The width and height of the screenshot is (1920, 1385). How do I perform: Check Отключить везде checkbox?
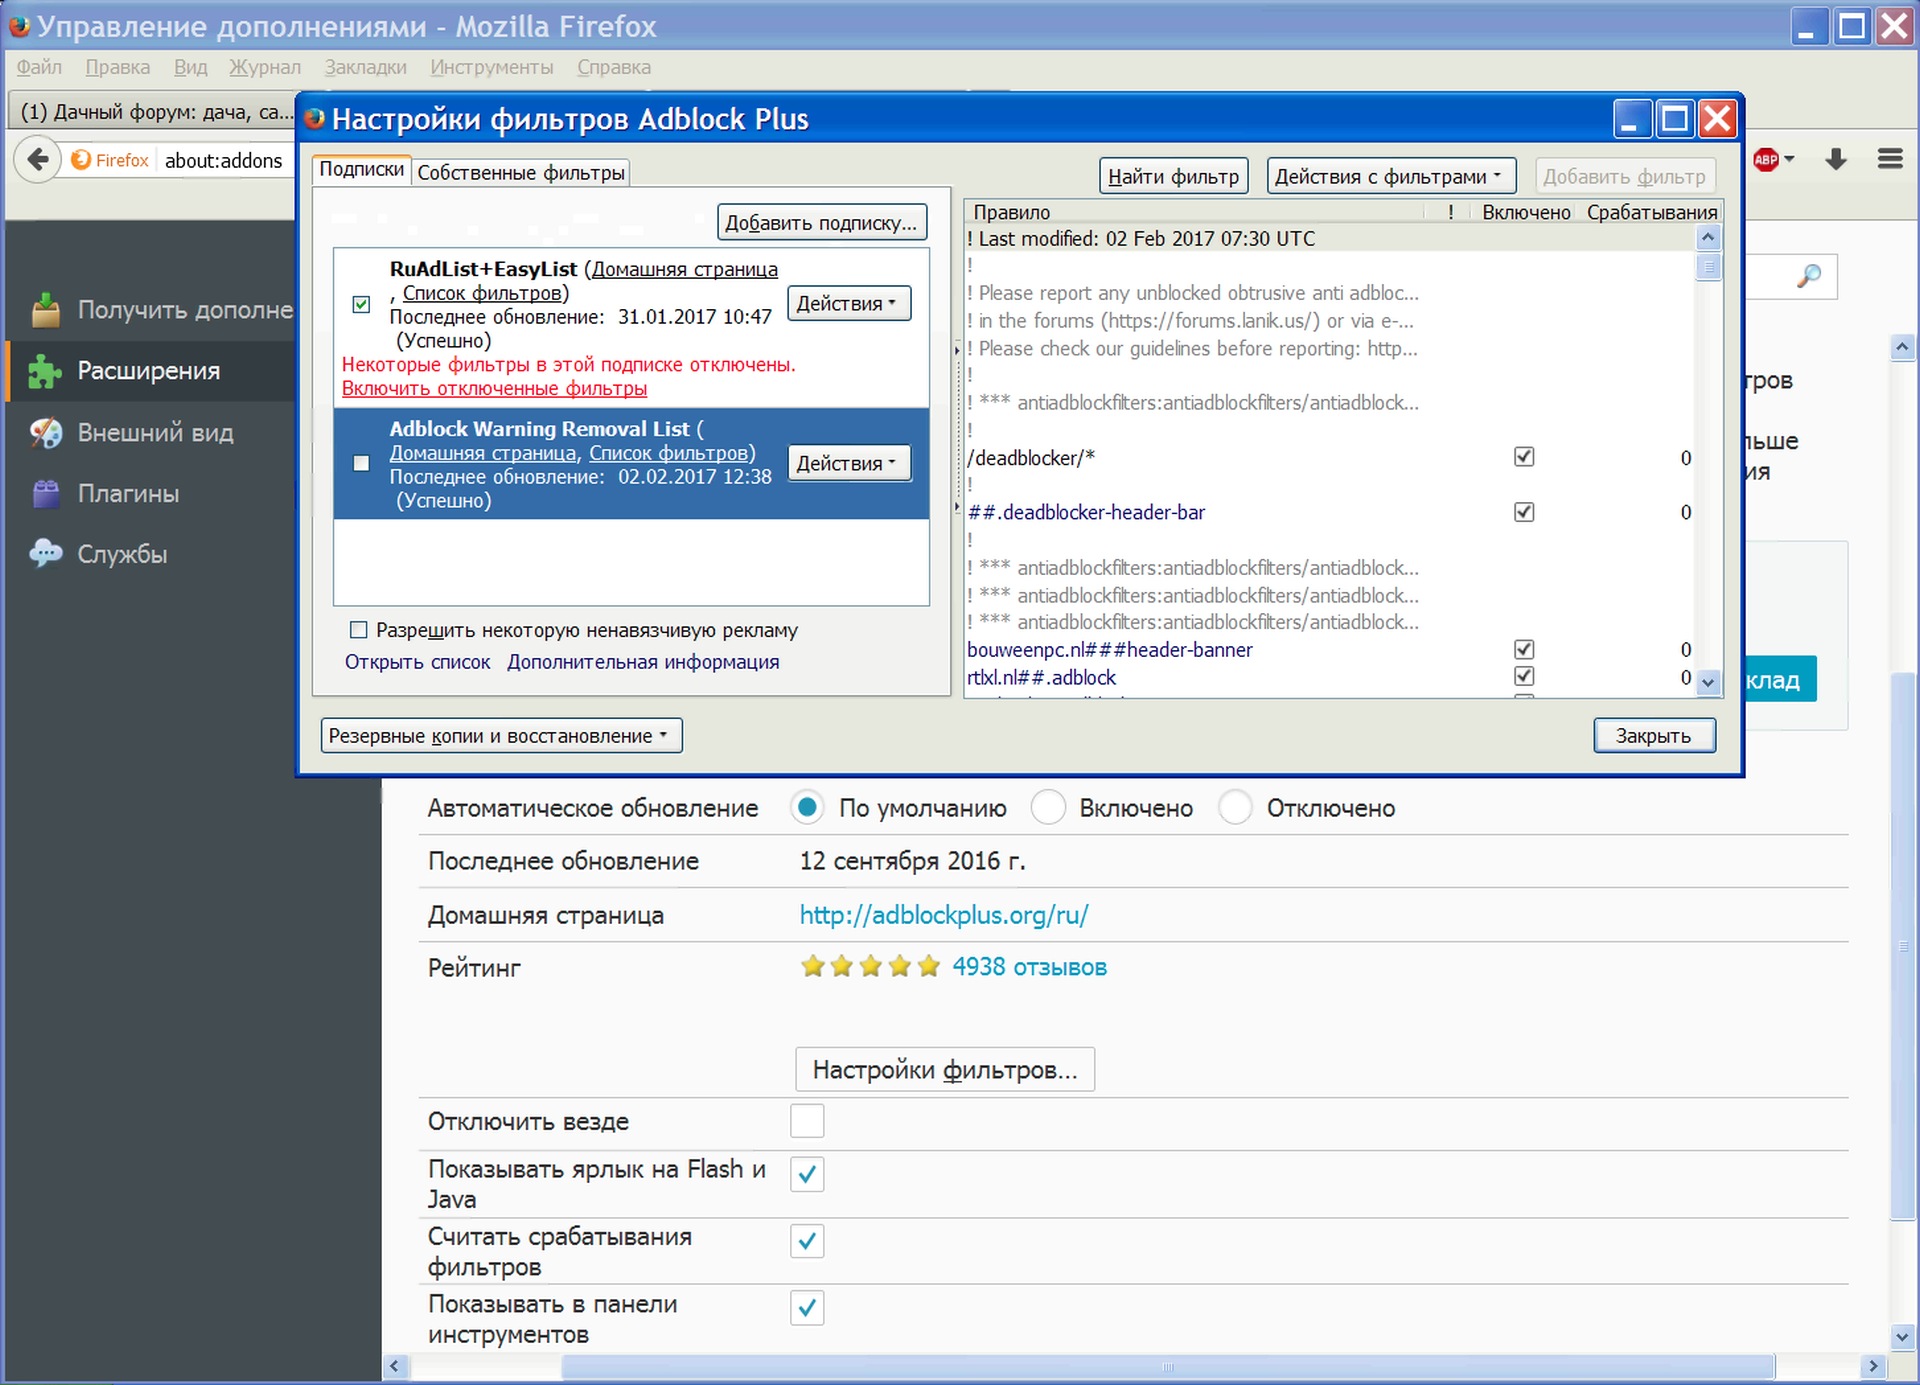pos(807,1121)
